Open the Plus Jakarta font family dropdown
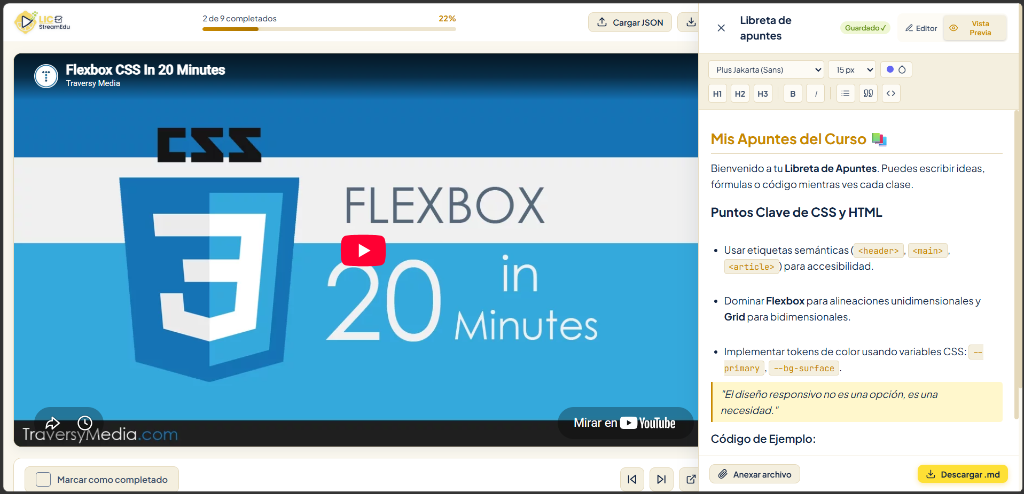The image size is (1024, 494). [x=766, y=69]
